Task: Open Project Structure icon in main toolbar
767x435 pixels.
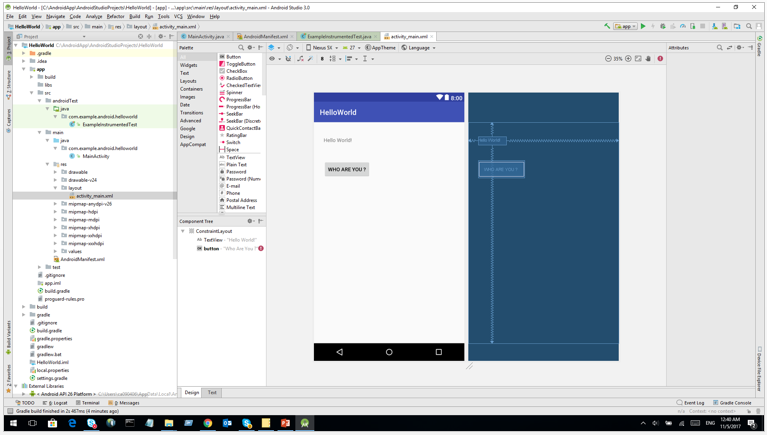Action: pyautogui.click(x=737, y=26)
